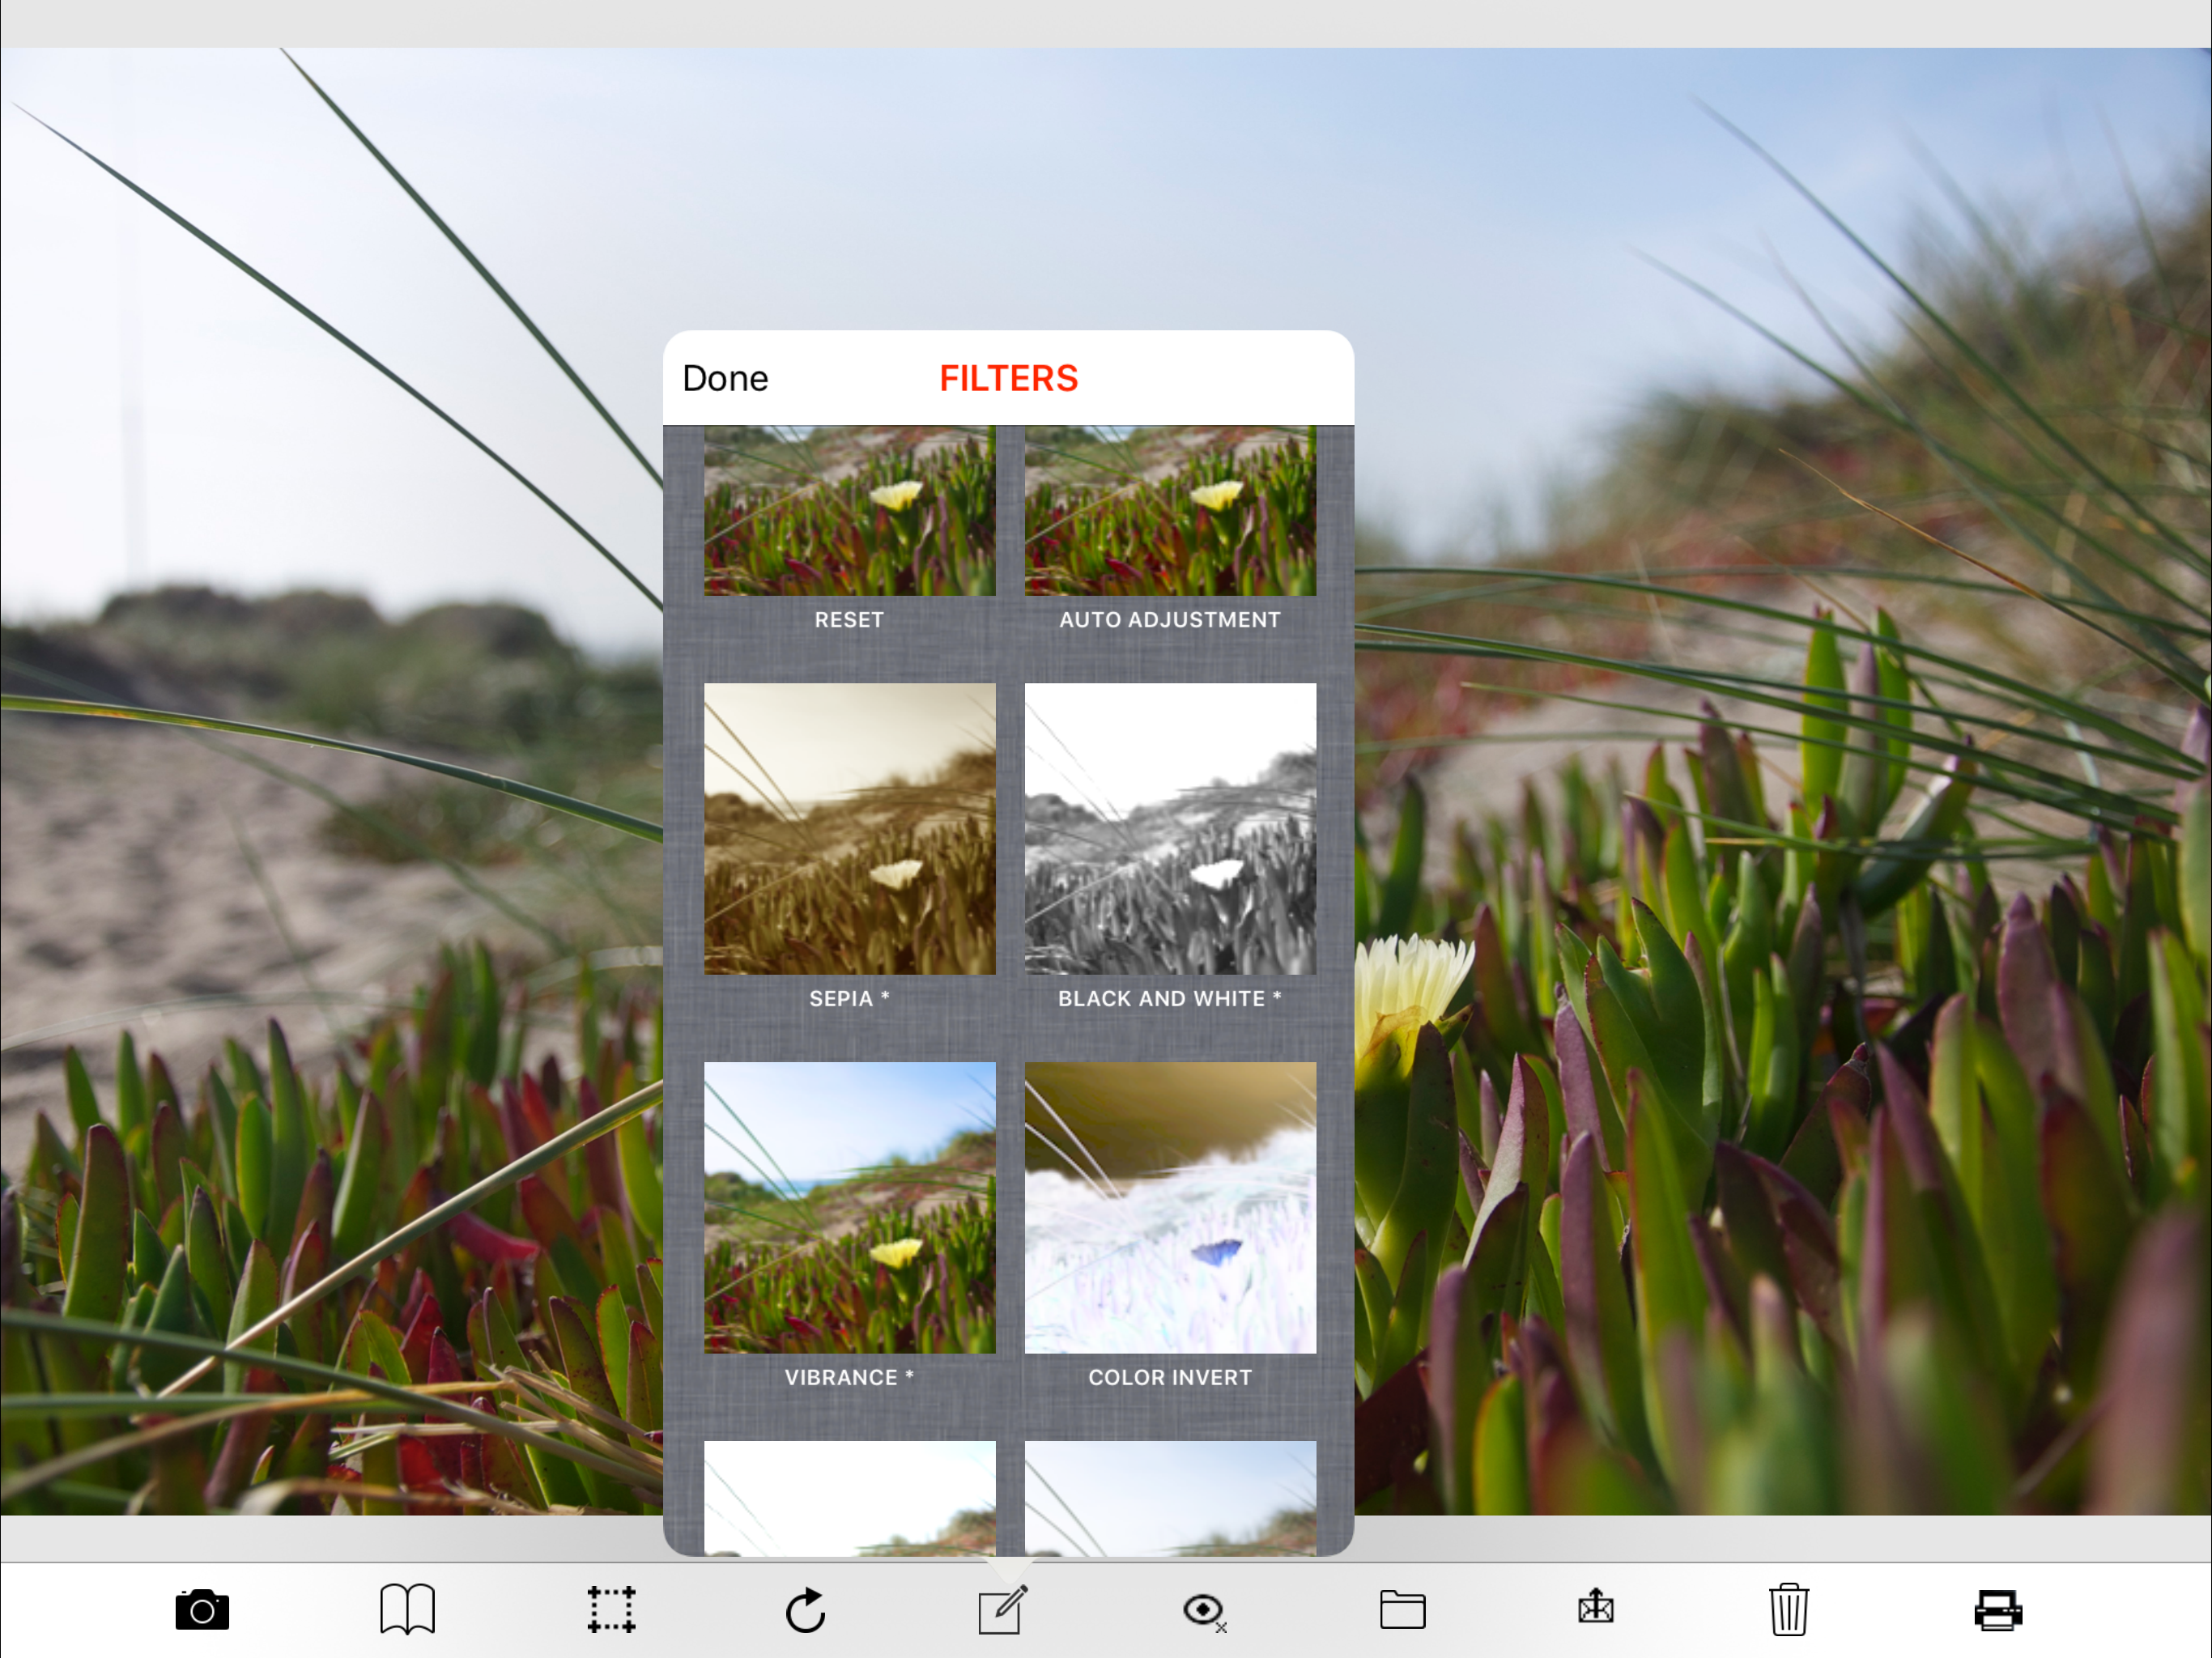Image resolution: width=2212 pixels, height=1658 pixels.
Task: Select the crop selection tool
Action: click(x=611, y=1610)
